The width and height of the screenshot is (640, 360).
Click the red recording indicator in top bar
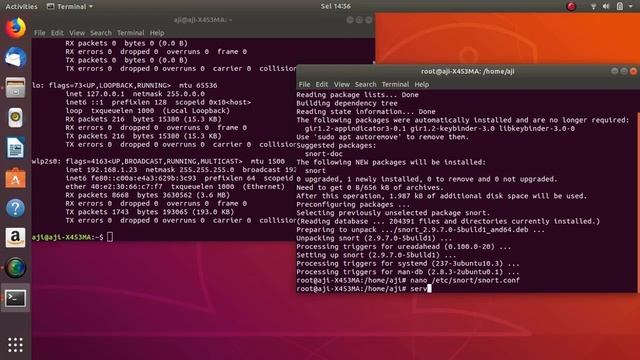[571, 6]
